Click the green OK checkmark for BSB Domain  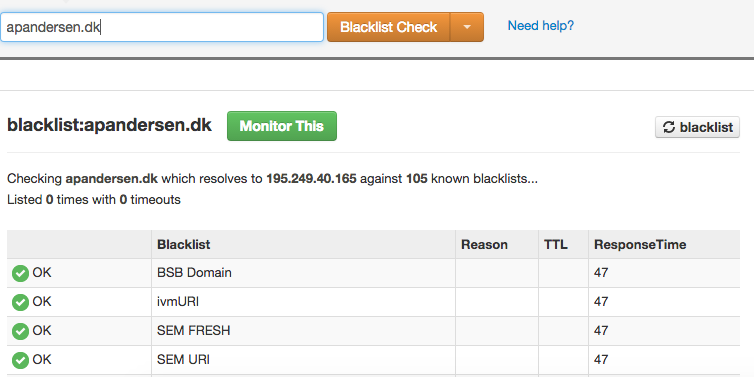click(x=20, y=274)
